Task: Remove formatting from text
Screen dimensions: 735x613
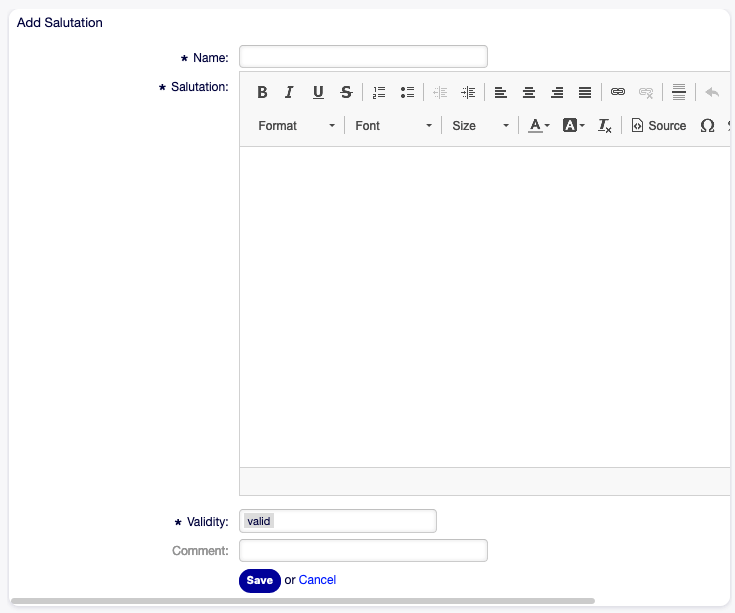Action: 604,126
